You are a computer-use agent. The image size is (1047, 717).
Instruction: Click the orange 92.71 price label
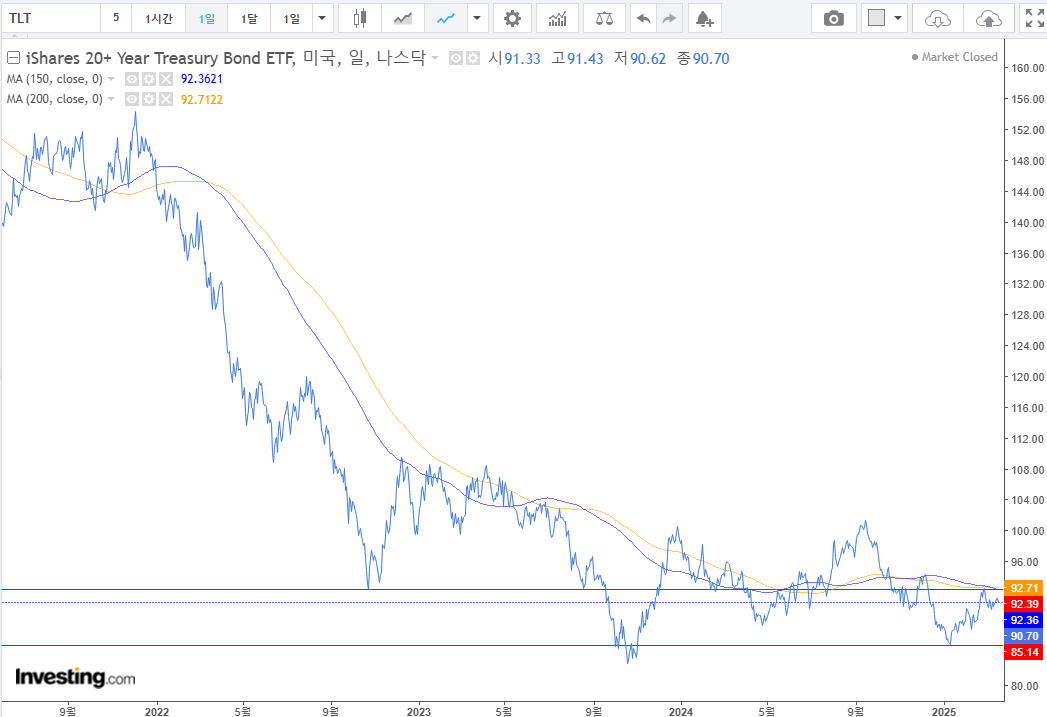[1024, 588]
